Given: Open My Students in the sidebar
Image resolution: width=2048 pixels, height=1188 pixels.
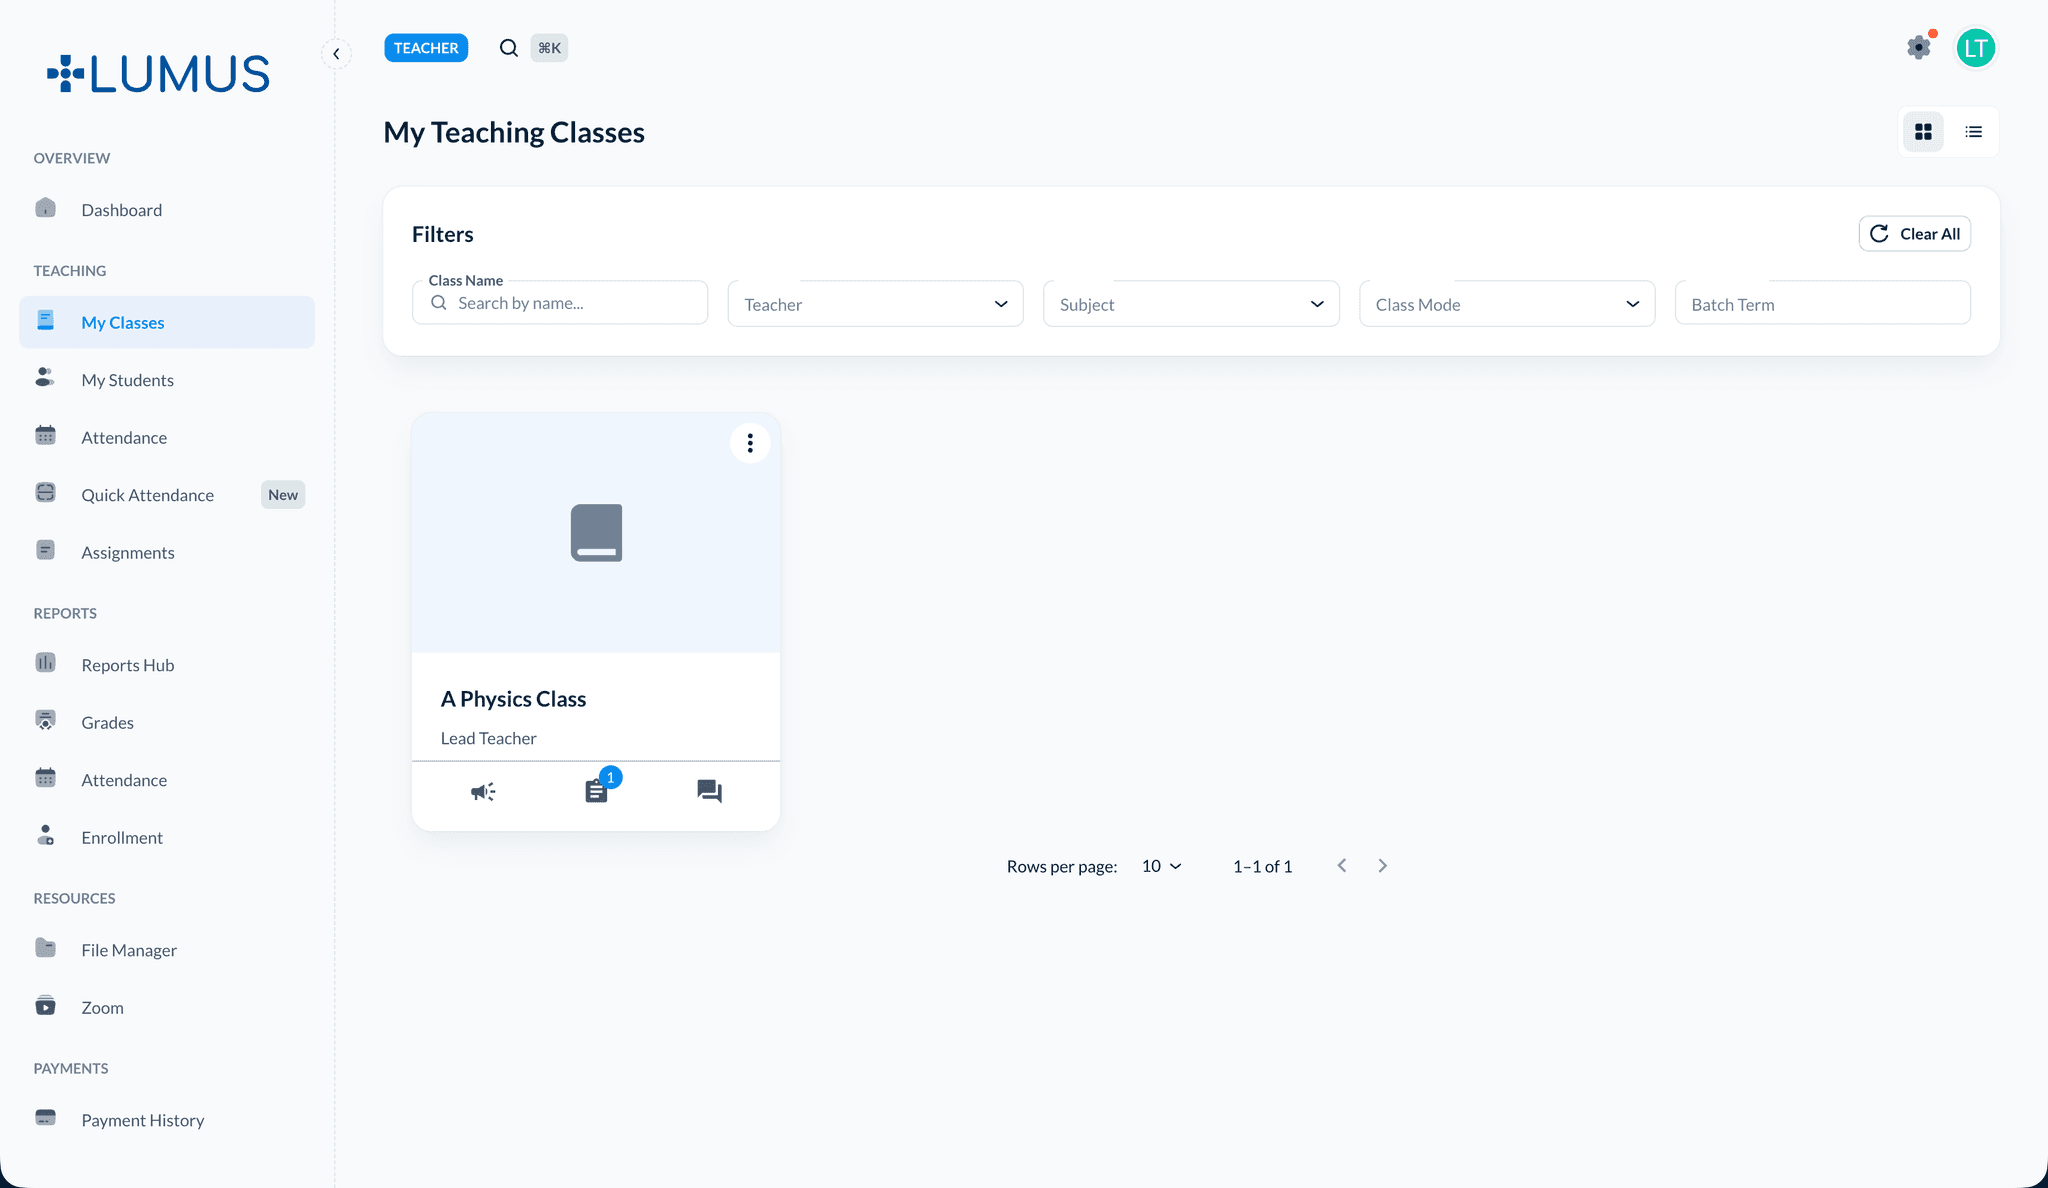Looking at the screenshot, I should pyautogui.click(x=167, y=380).
